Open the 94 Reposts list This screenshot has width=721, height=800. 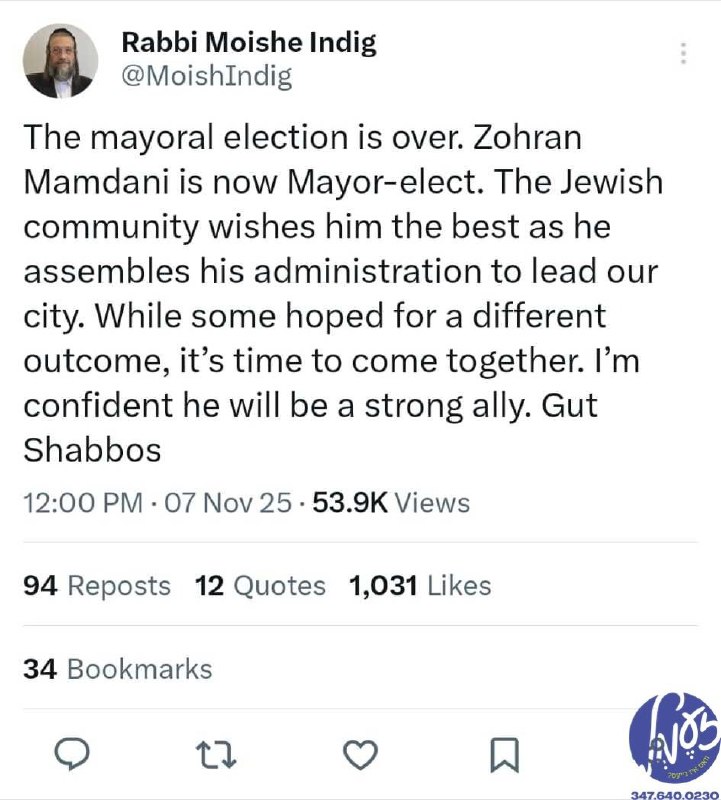coord(97,585)
